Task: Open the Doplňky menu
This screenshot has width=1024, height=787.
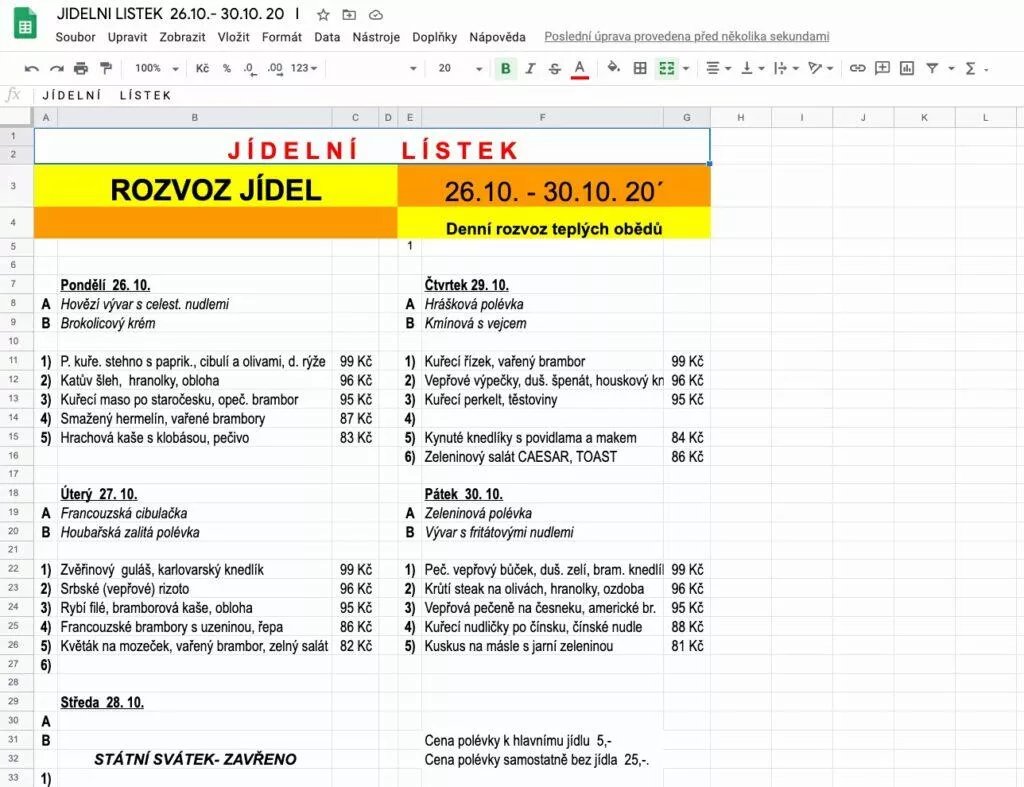Action: coord(434,37)
